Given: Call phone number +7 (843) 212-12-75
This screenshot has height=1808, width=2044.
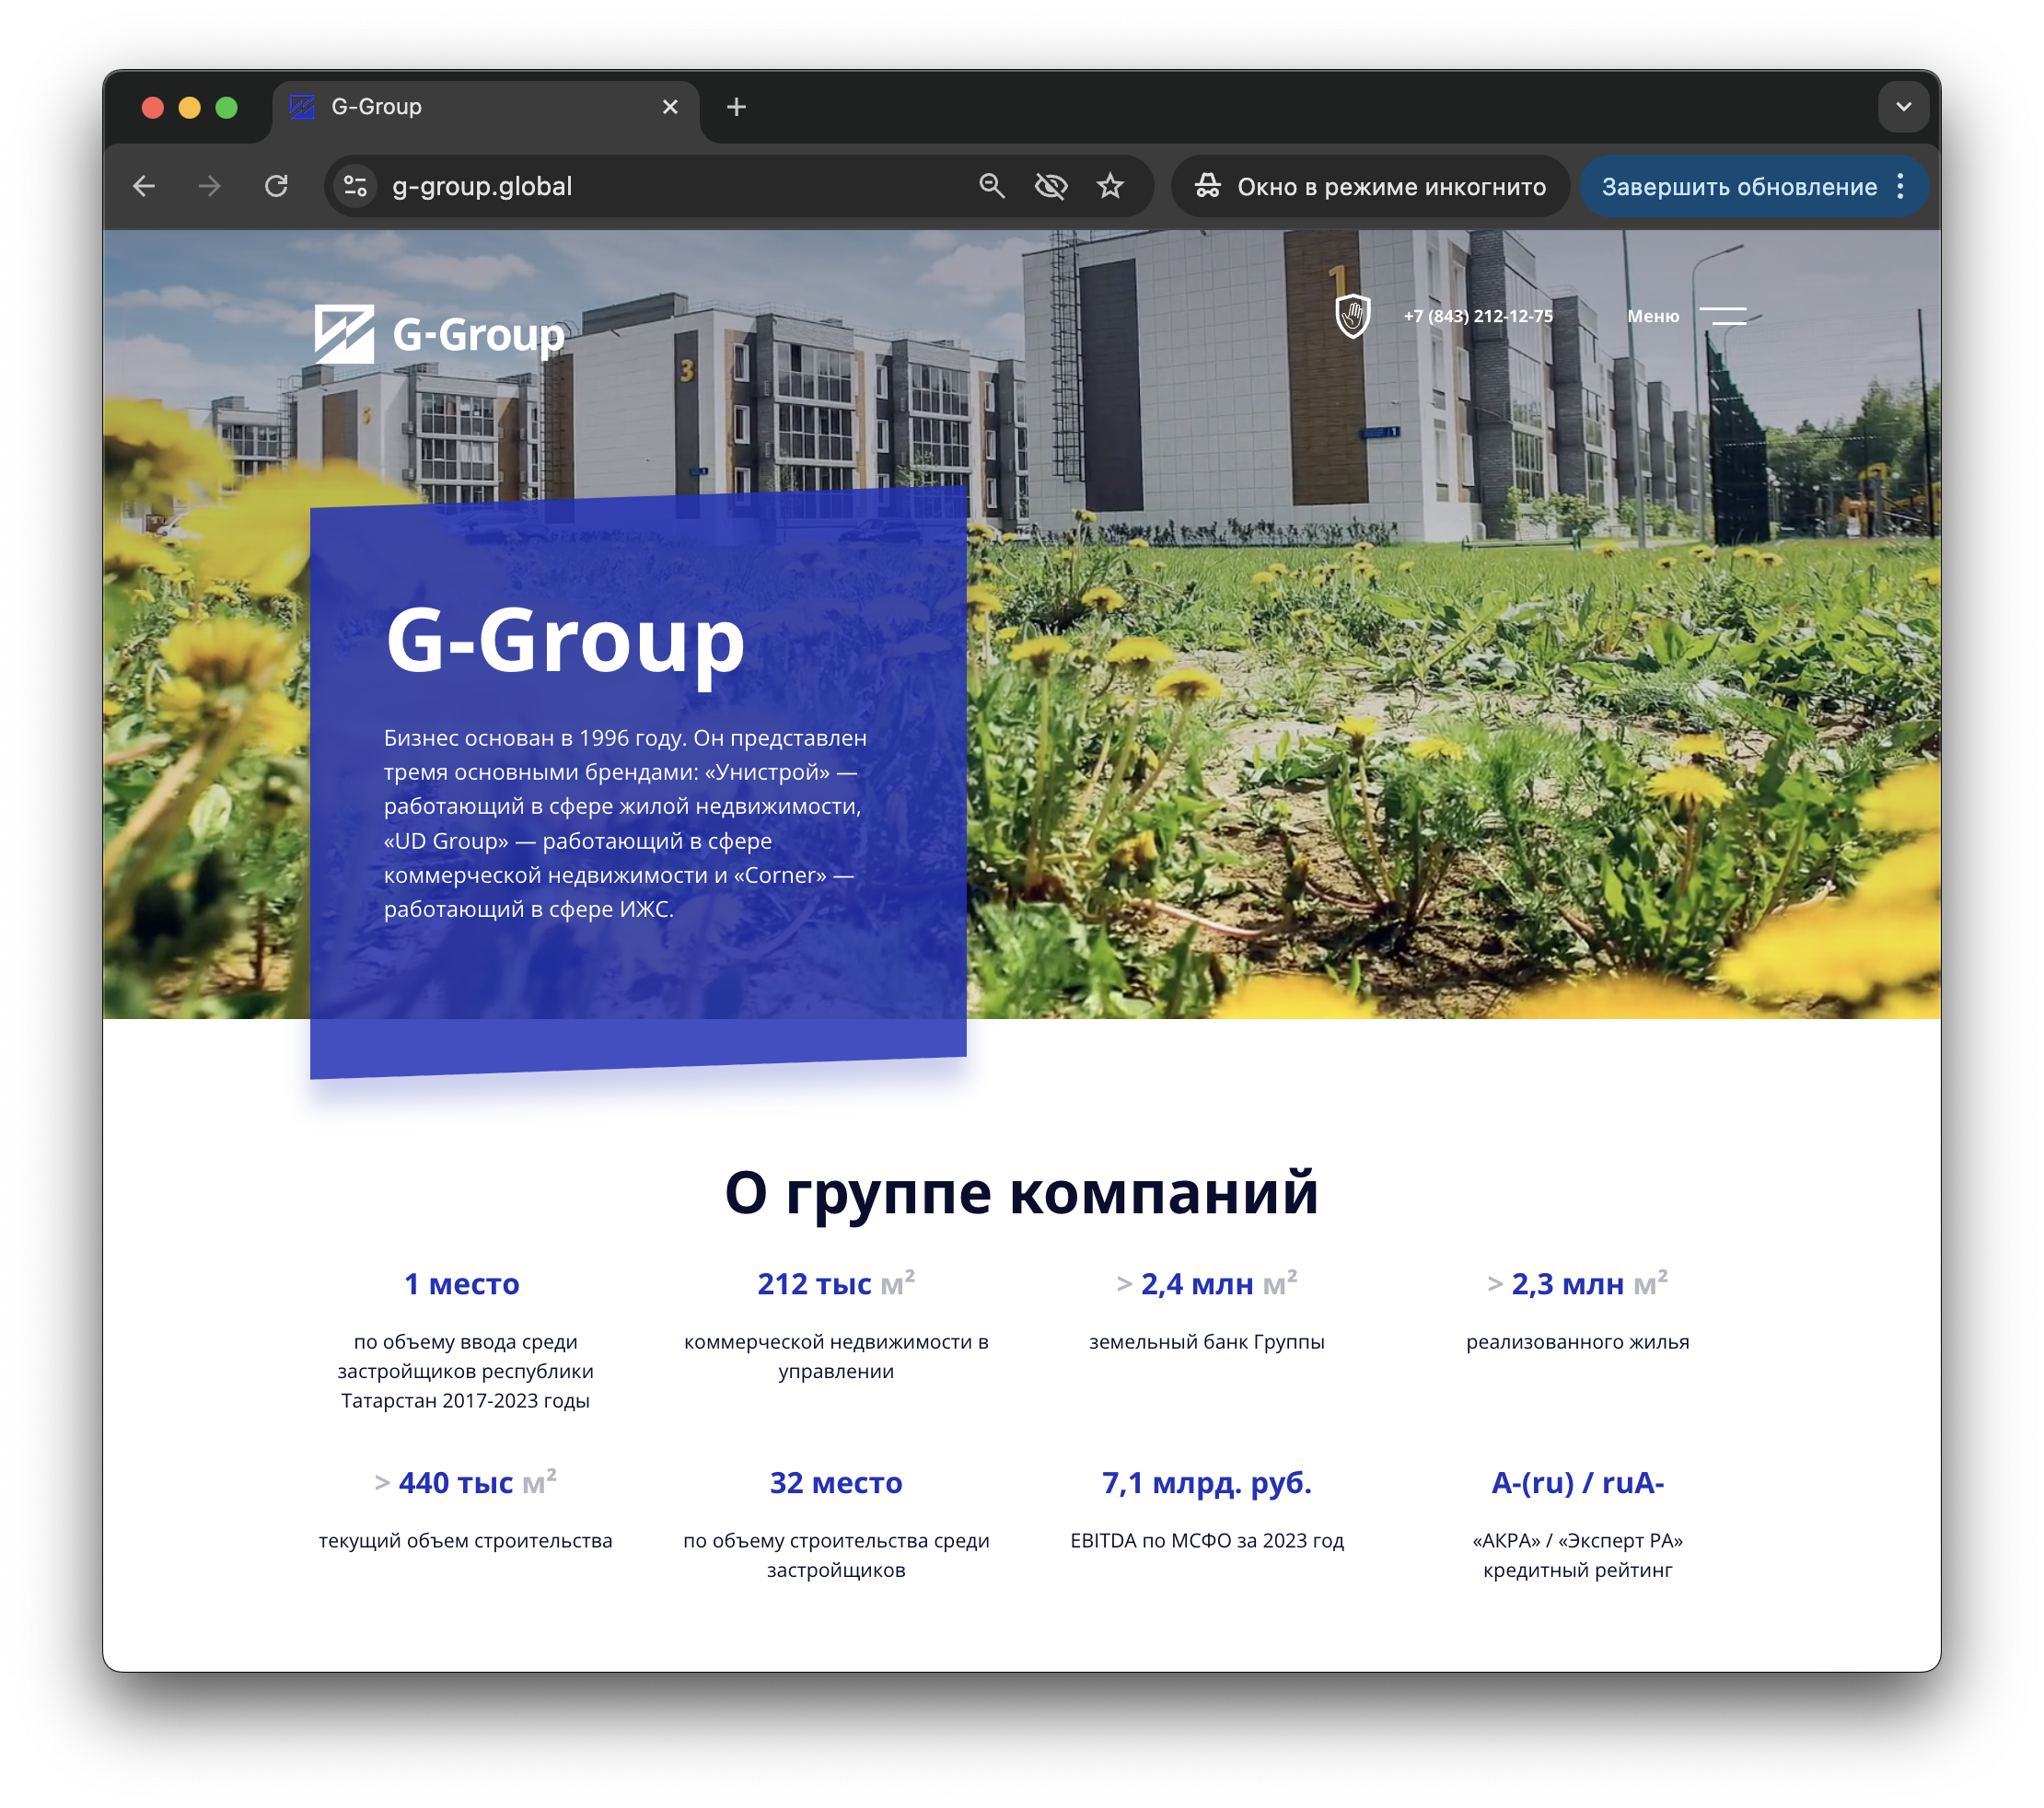Looking at the screenshot, I should click(x=1478, y=316).
